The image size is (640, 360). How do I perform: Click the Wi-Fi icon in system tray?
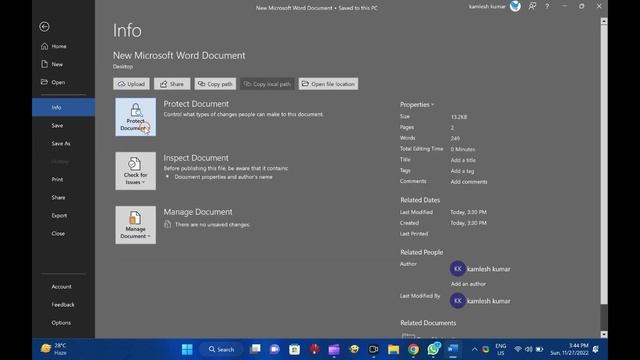518,349
